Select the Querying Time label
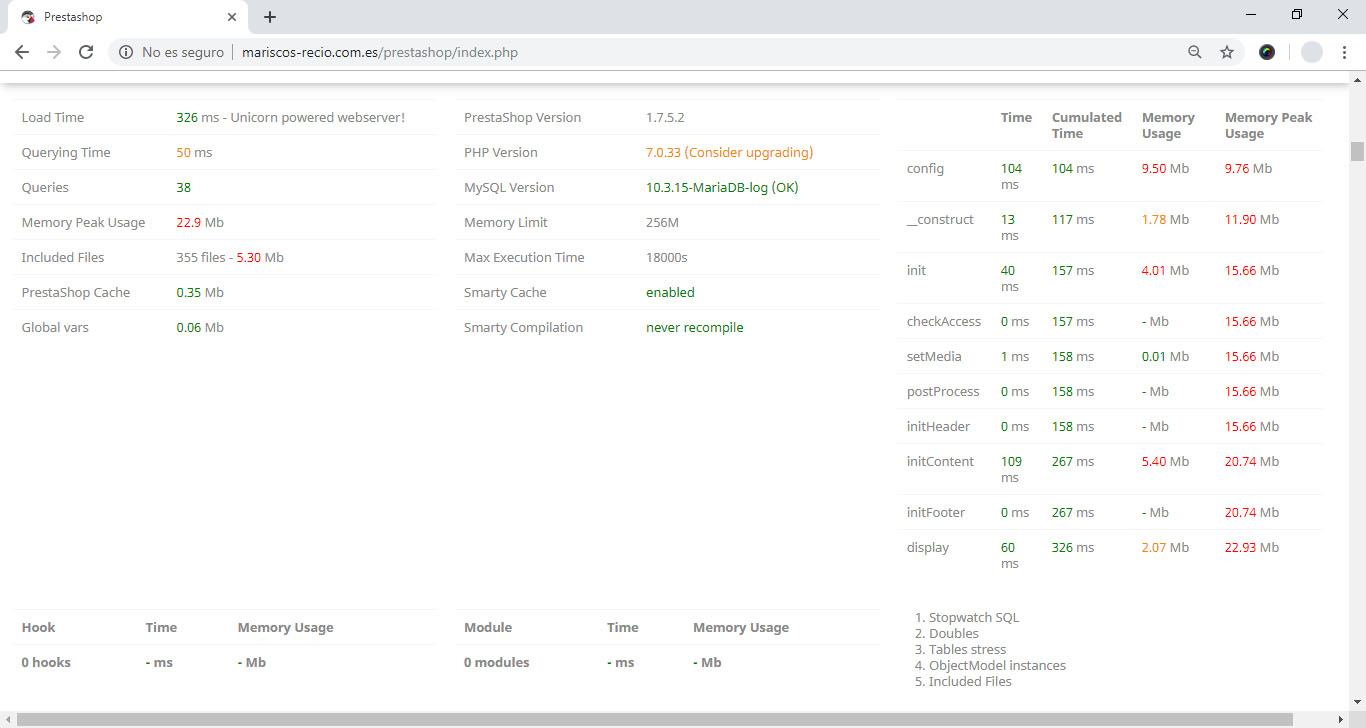Screen dimensions: 1366x728 pyautogui.click(x=66, y=153)
